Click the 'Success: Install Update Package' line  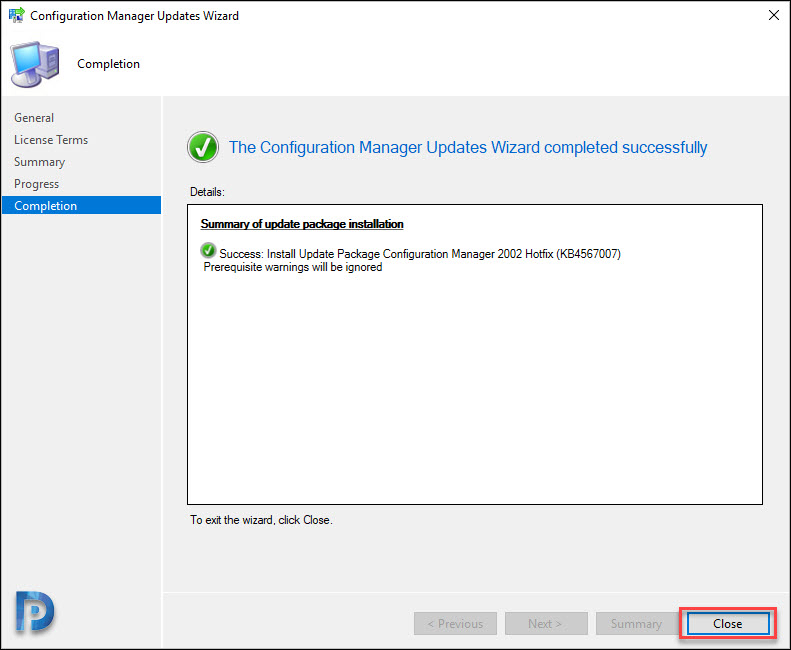coord(420,254)
